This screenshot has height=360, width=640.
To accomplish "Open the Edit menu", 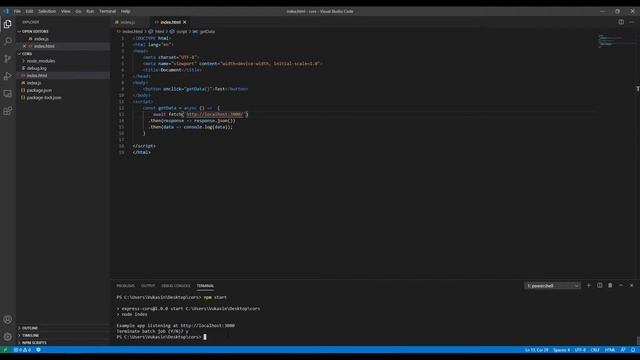I will 29,11.
